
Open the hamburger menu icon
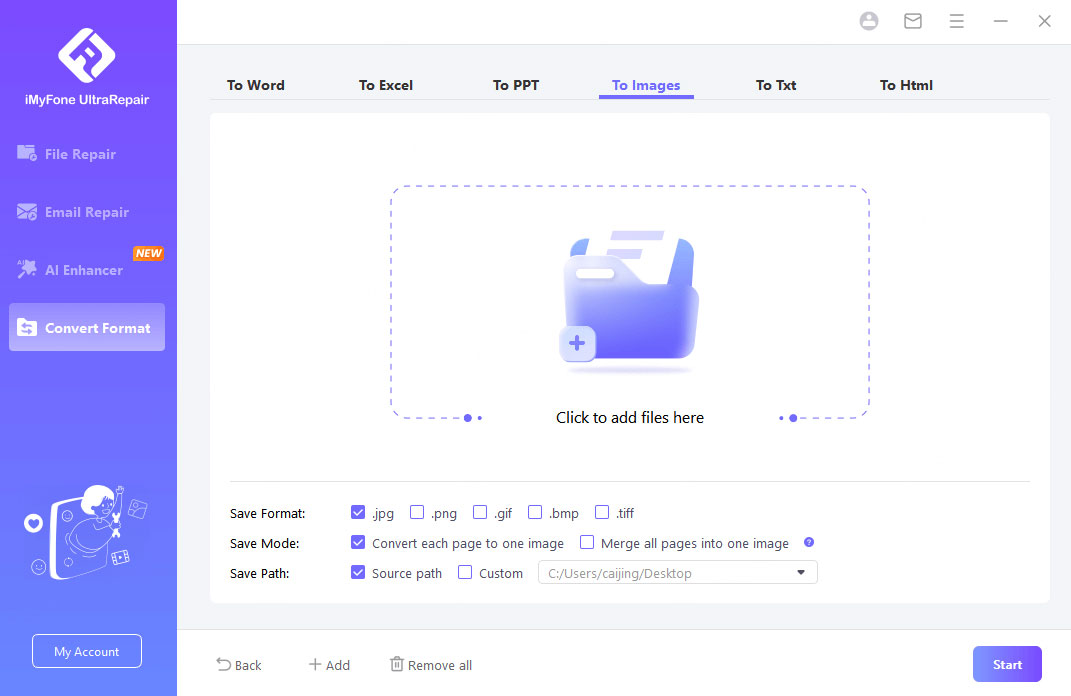point(957,21)
